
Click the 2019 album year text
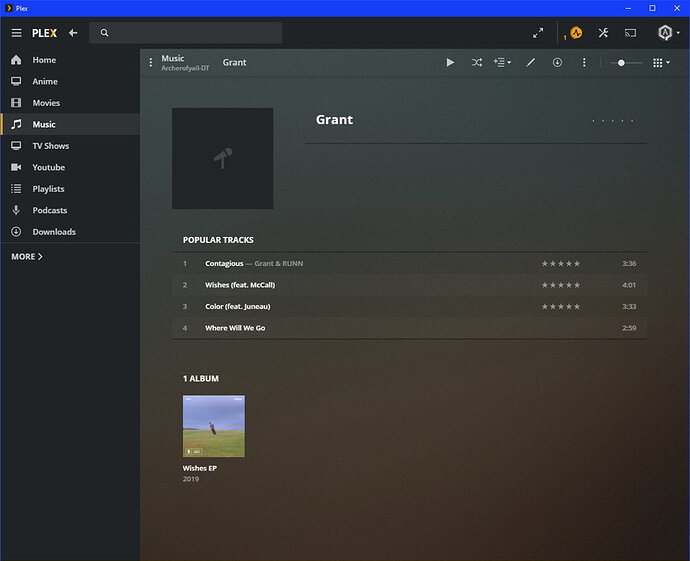pyautogui.click(x=191, y=479)
